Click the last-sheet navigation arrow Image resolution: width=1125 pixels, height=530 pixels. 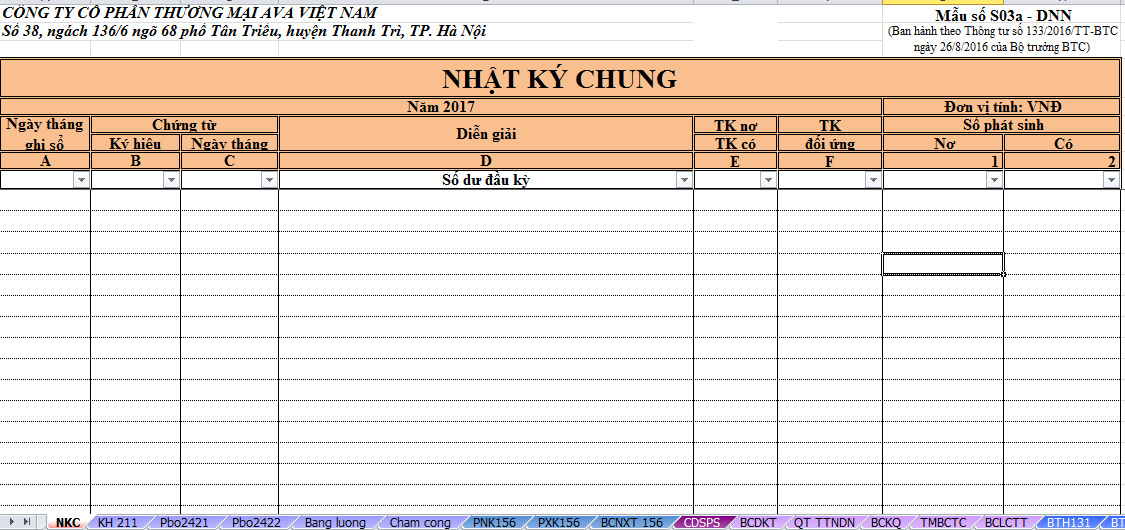point(27,522)
